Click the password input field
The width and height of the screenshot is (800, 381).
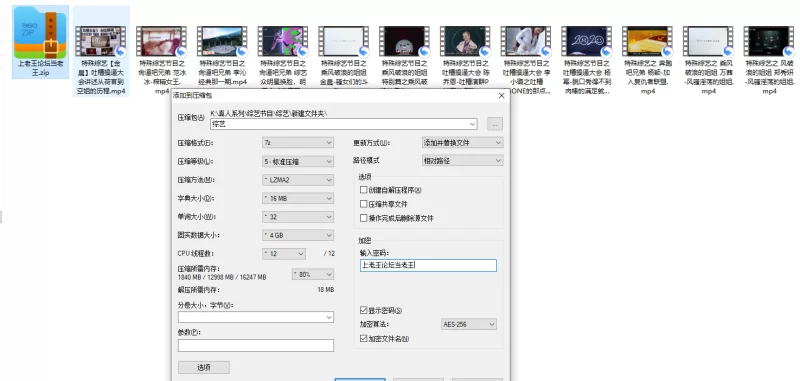(428, 265)
